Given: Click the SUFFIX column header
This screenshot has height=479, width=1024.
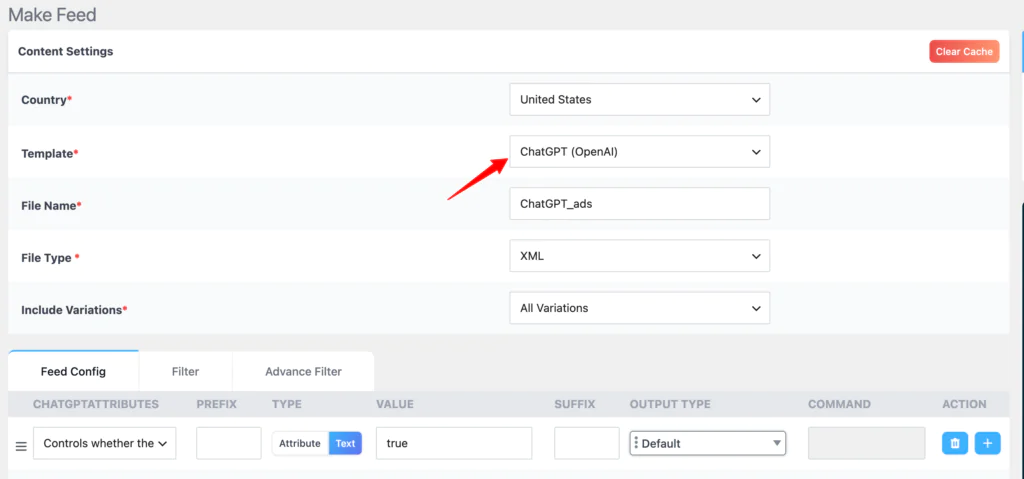Looking at the screenshot, I should (x=575, y=405).
